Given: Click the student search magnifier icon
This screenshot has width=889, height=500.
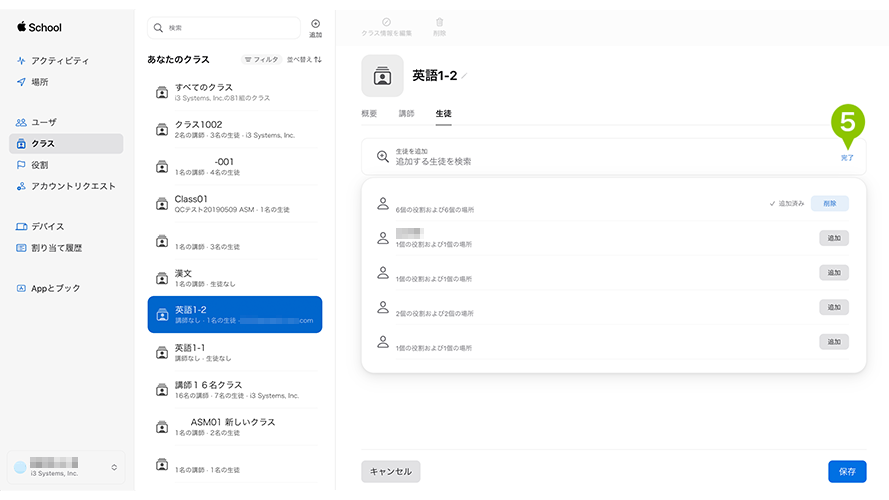Looking at the screenshot, I should click(x=383, y=156).
